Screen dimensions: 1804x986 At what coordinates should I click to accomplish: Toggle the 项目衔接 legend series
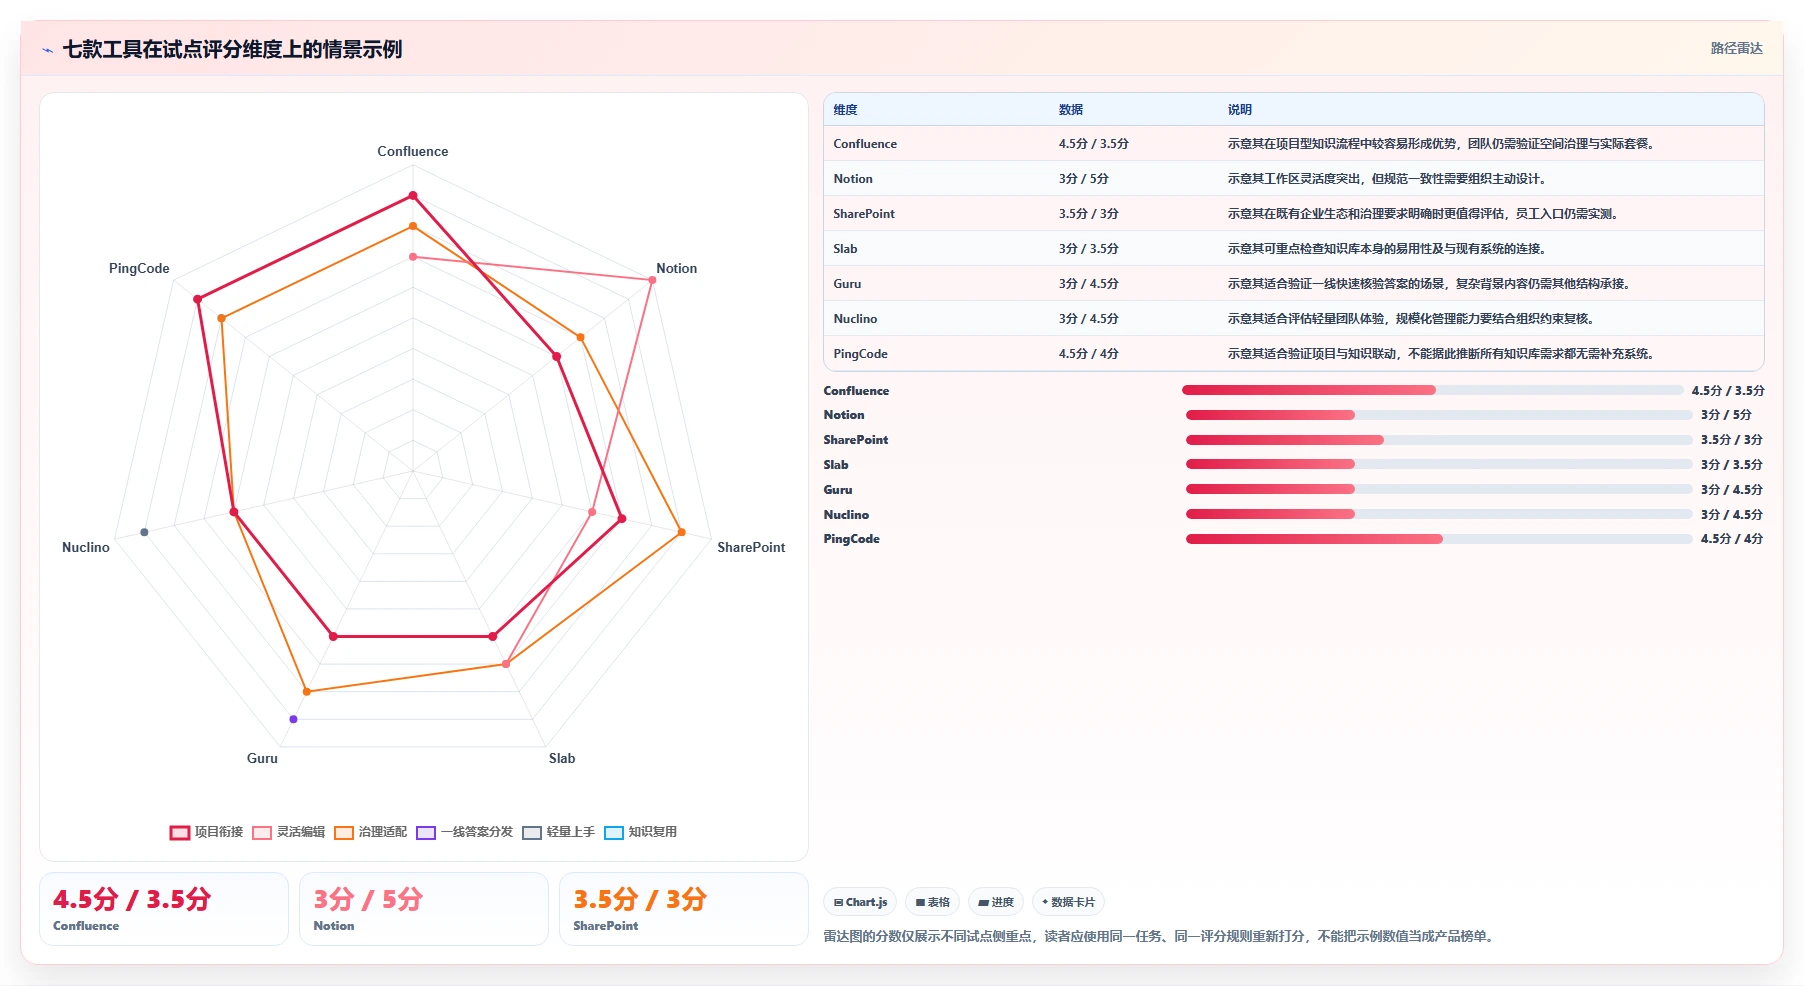tap(207, 832)
